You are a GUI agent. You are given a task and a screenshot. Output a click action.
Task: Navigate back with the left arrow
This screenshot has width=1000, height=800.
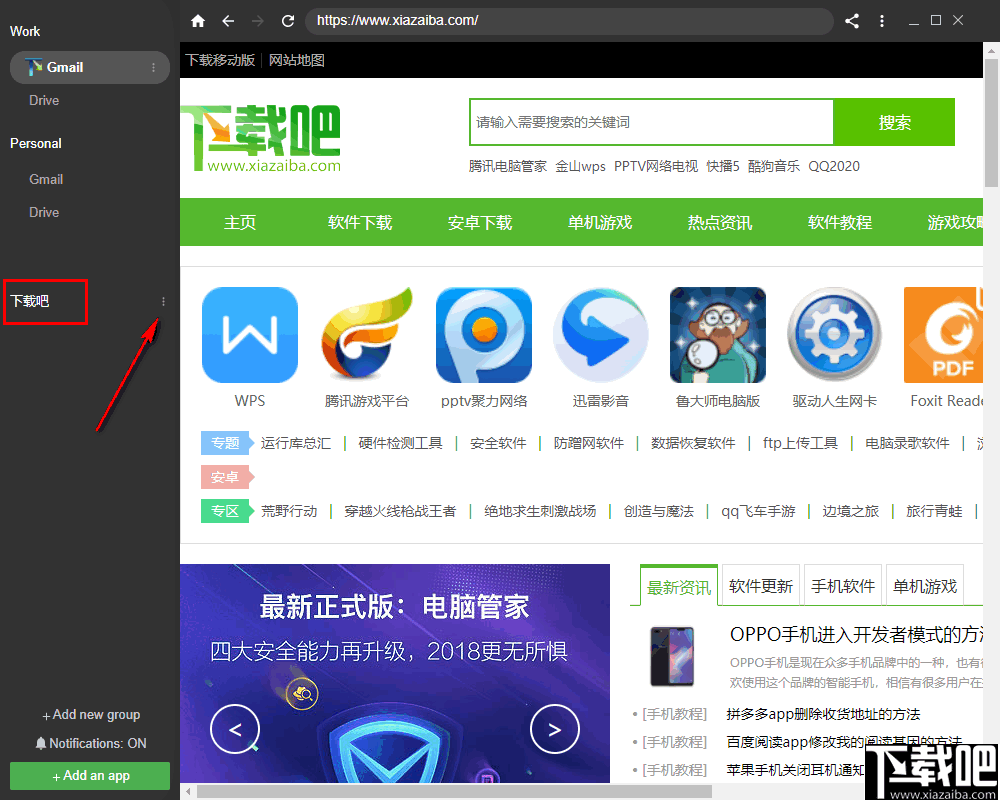tap(228, 21)
